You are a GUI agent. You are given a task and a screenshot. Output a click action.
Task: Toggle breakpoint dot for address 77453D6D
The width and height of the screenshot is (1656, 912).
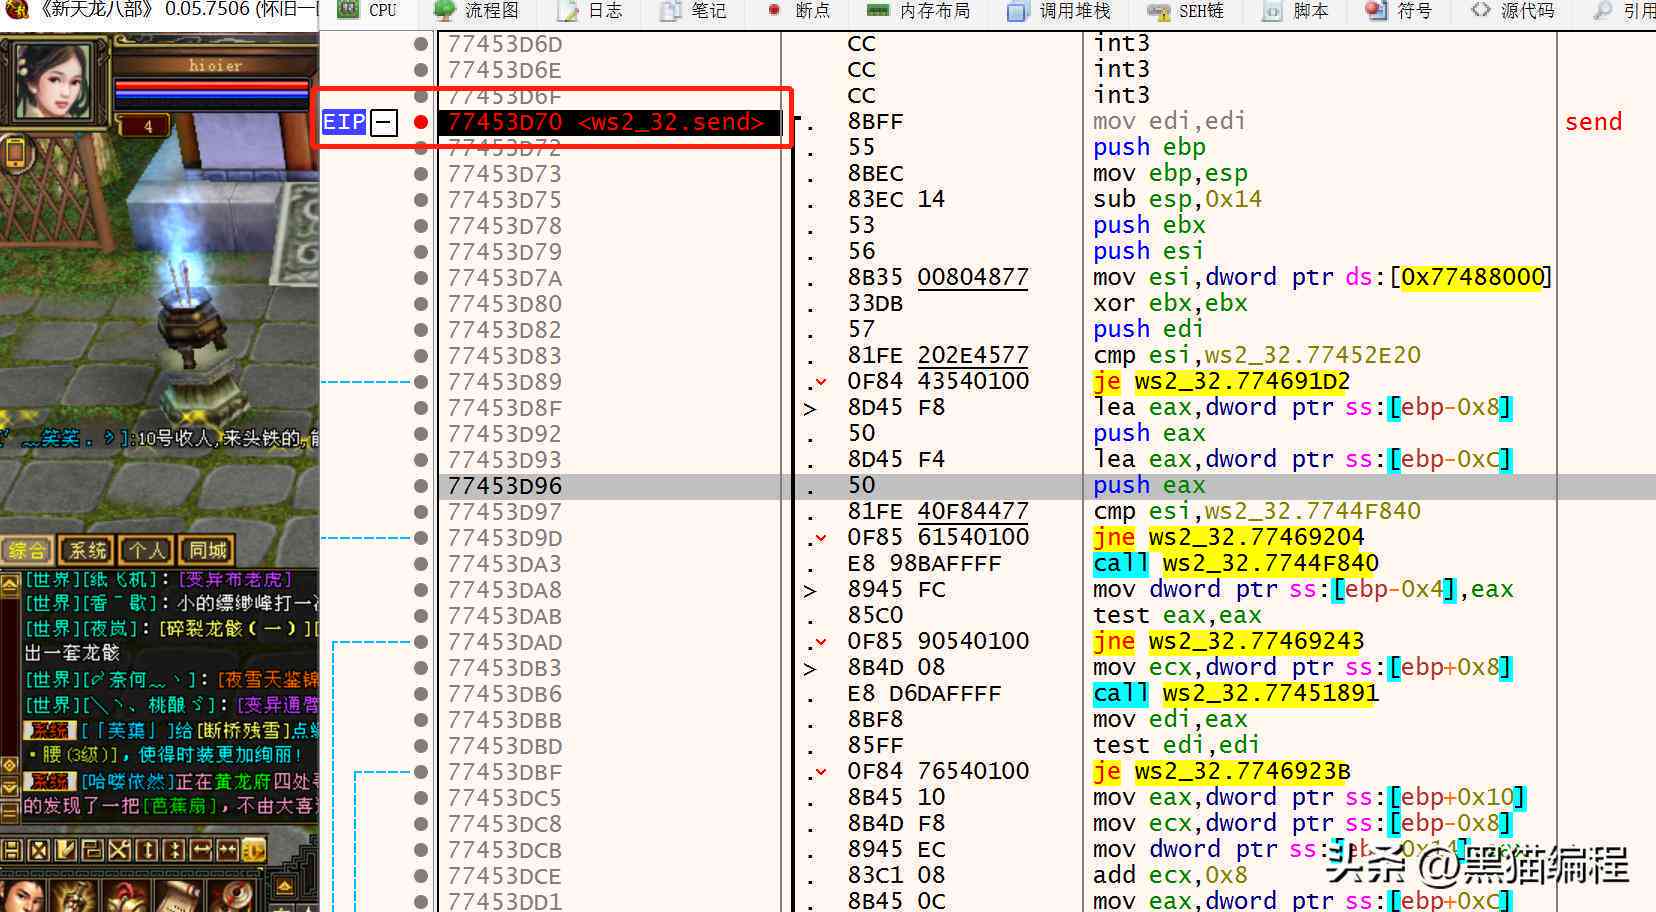pos(421,44)
